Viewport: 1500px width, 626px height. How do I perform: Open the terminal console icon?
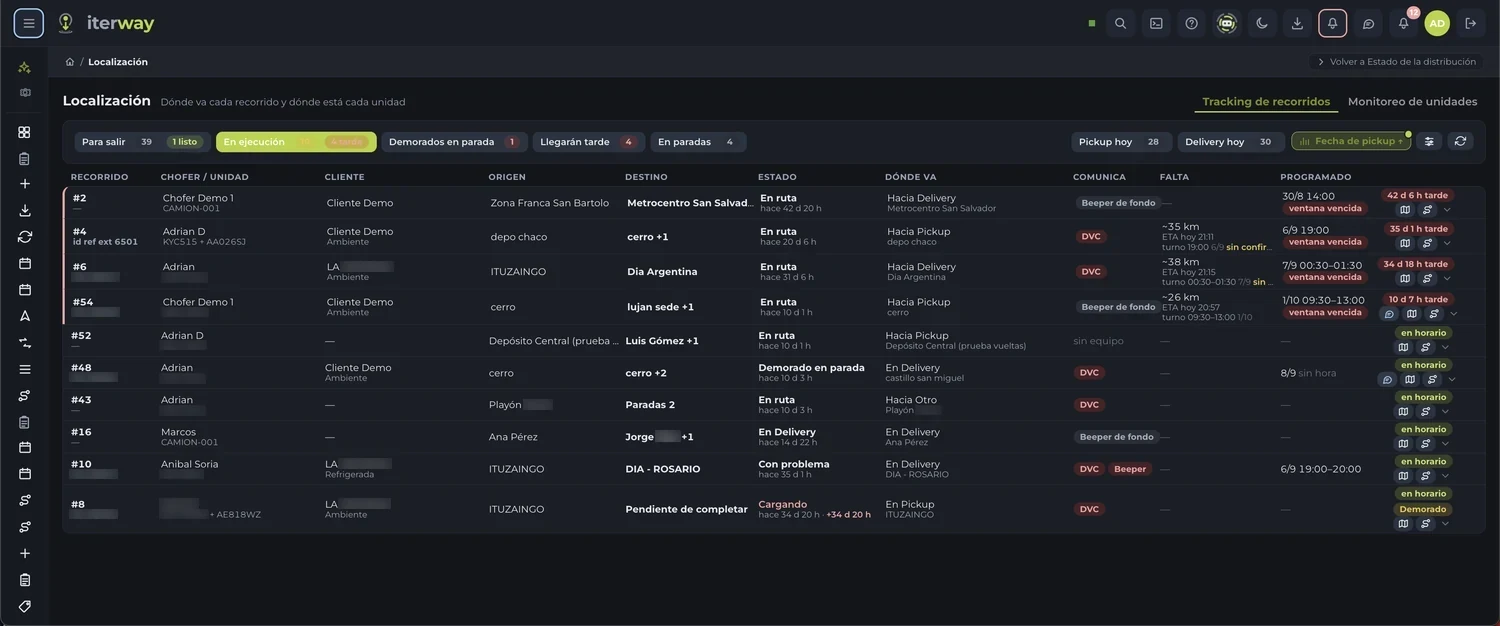point(1156,23)
